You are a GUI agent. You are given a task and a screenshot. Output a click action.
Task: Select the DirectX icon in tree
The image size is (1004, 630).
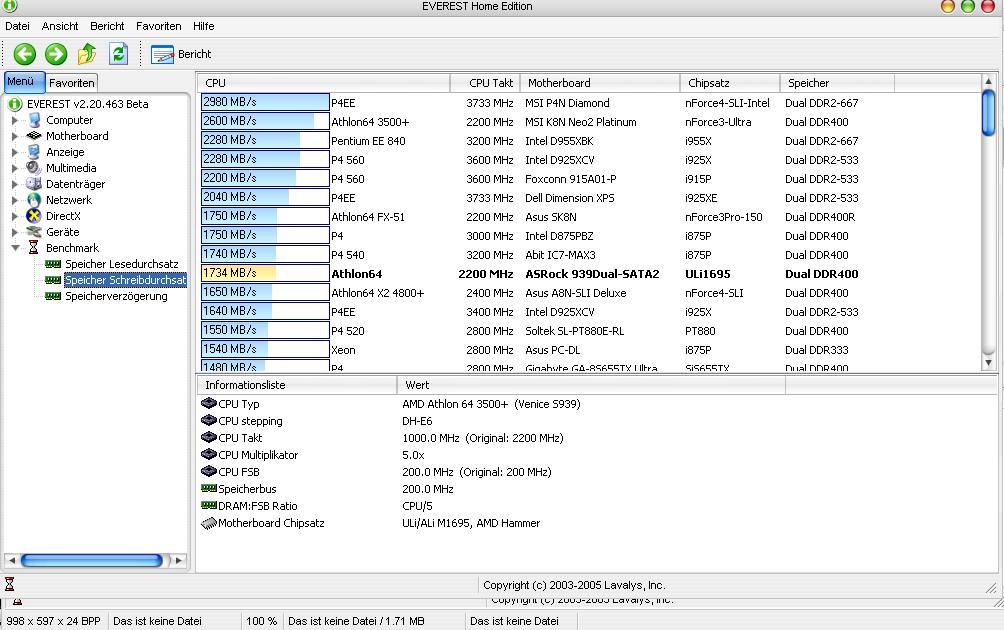coord(34,216)
